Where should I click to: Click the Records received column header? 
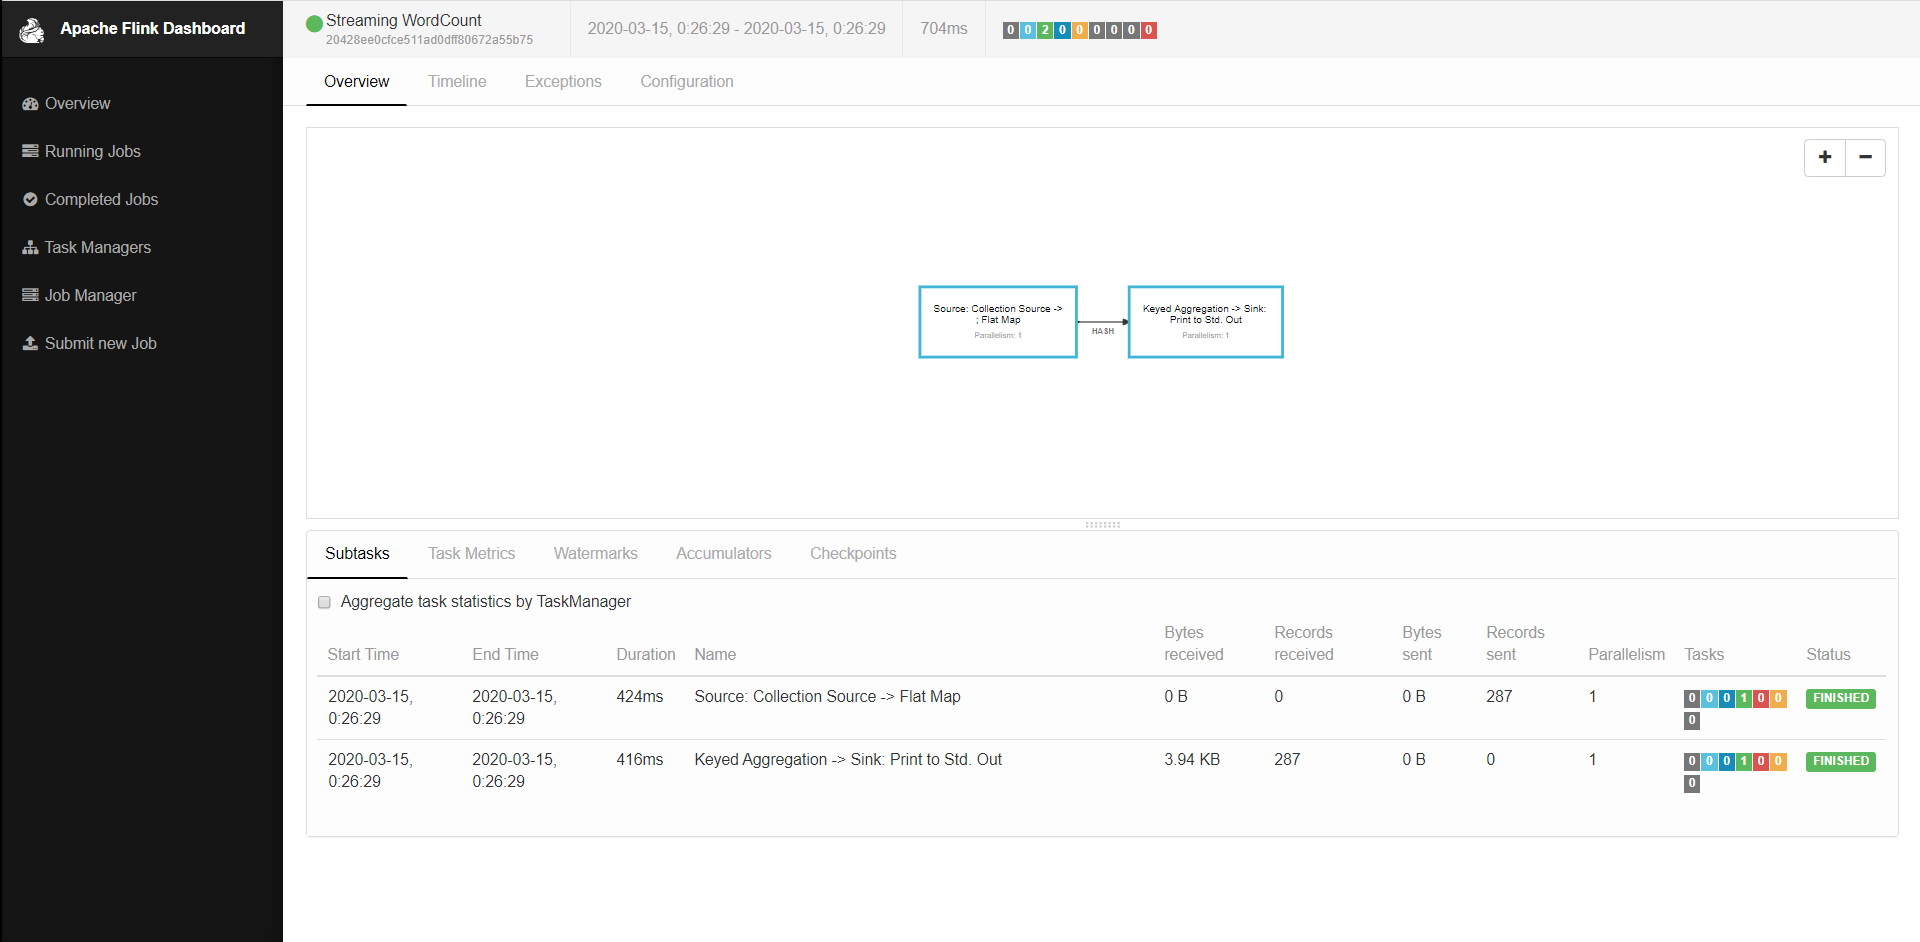1303,644
